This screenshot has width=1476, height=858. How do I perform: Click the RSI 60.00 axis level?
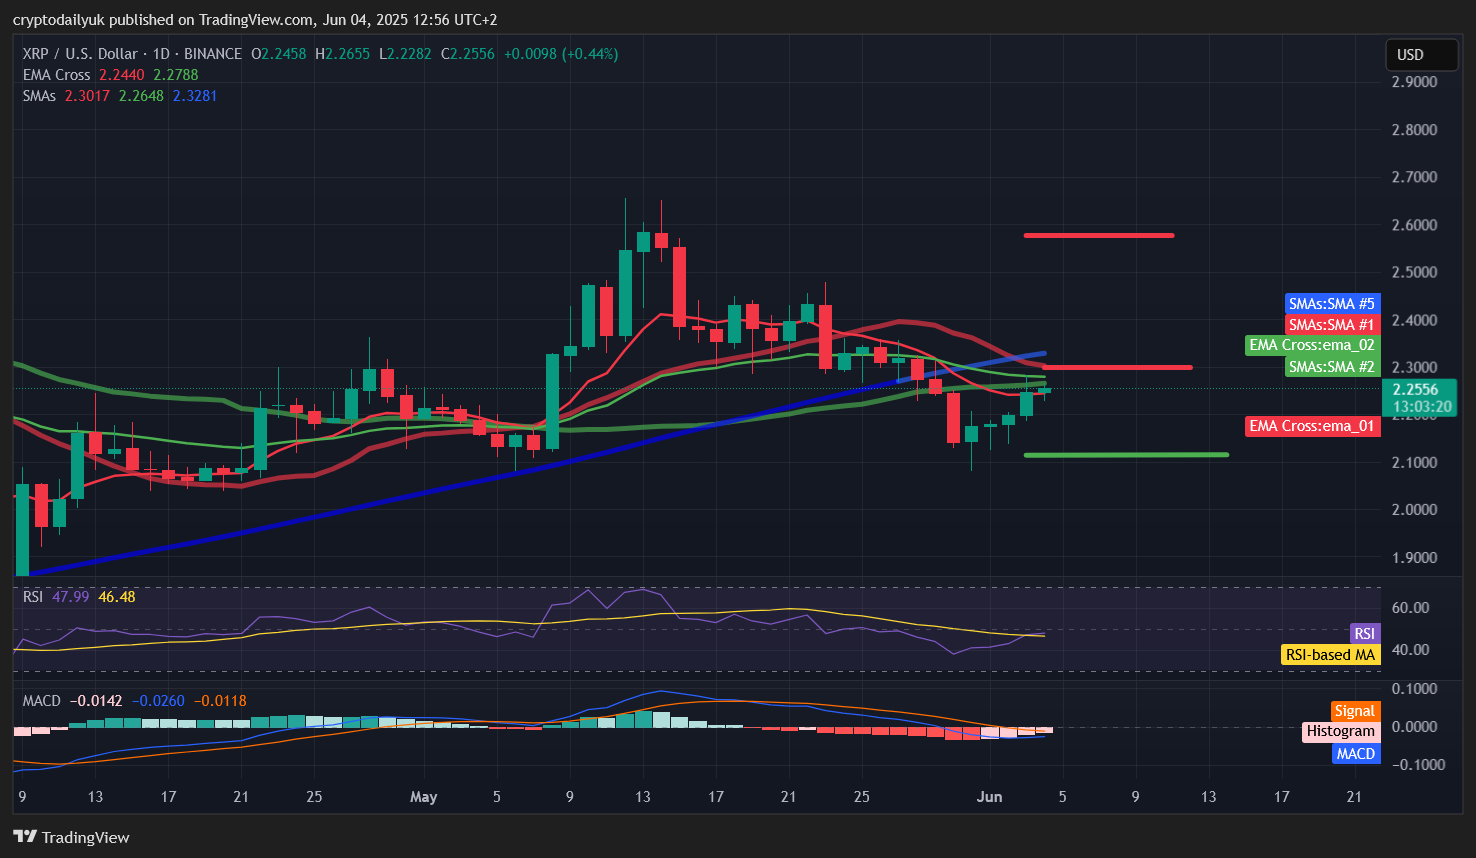1411,608
